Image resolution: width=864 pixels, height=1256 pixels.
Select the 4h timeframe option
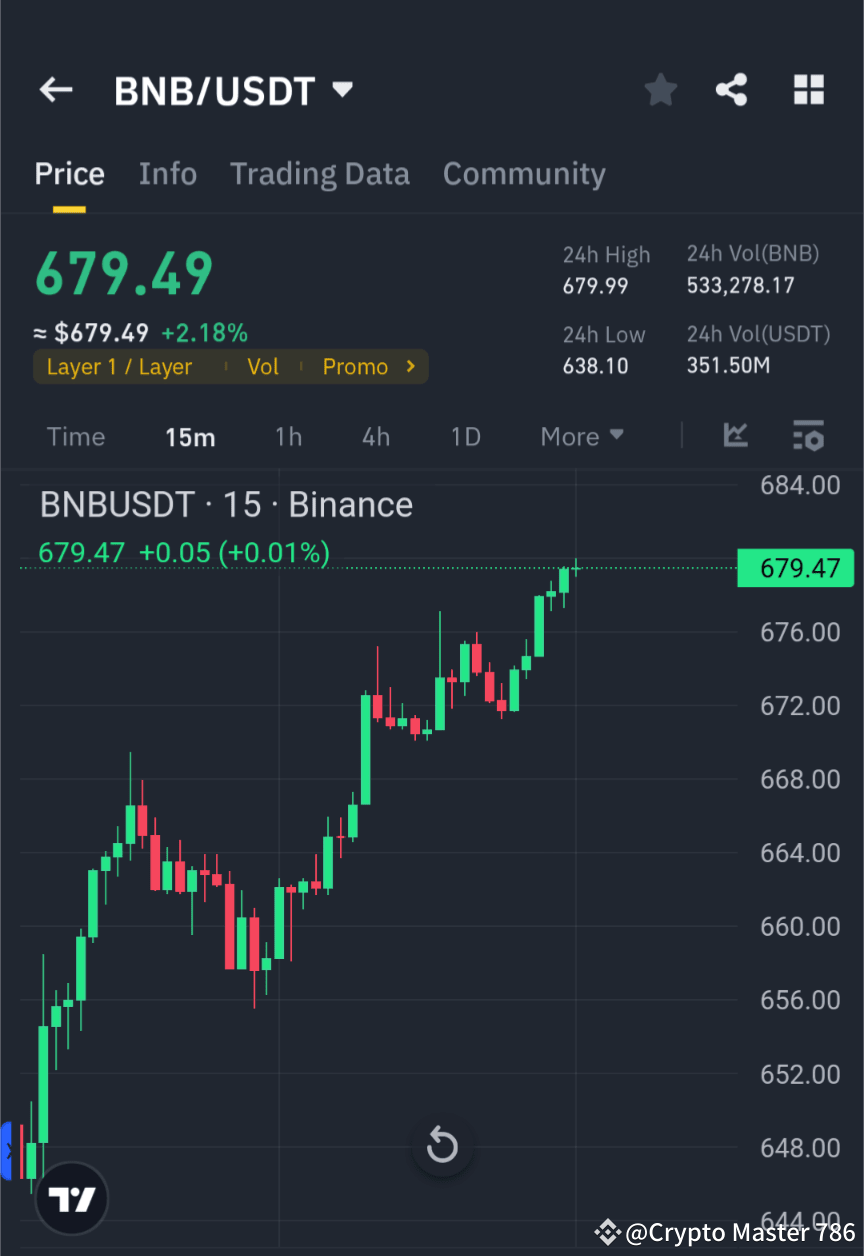(x=376, y=436)
